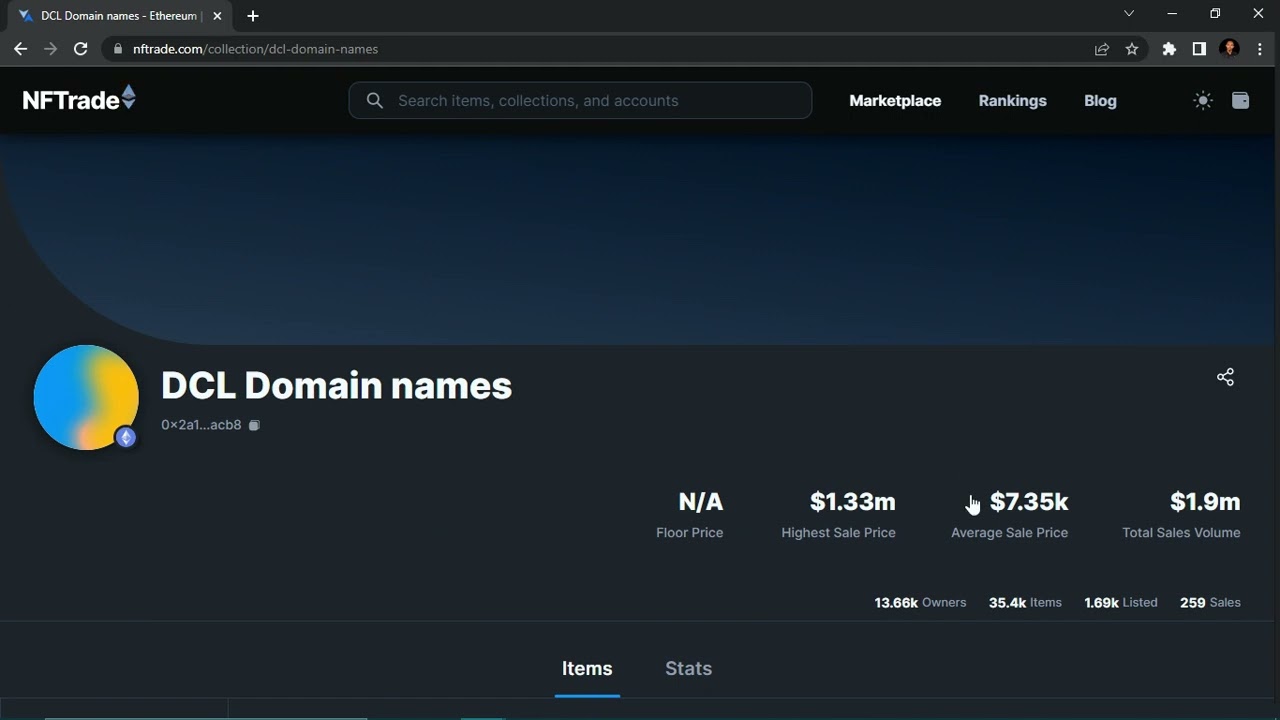The height and width of the screenshot is (720, 1280).
Task: Click the Total Sales Volume label
Action: (x=1181, y=533)
